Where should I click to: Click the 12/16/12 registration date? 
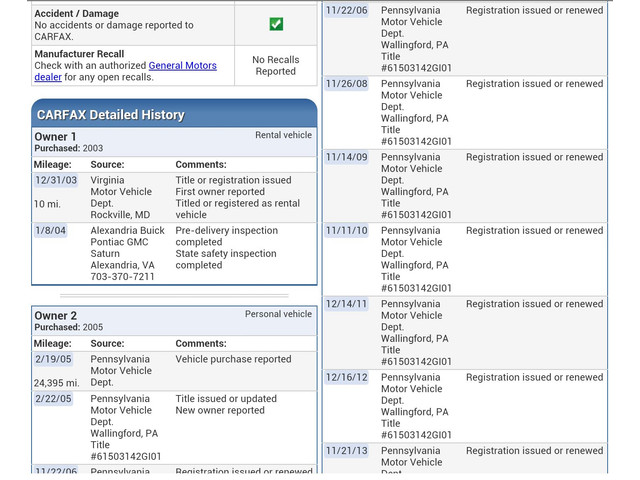coord(346,378)
